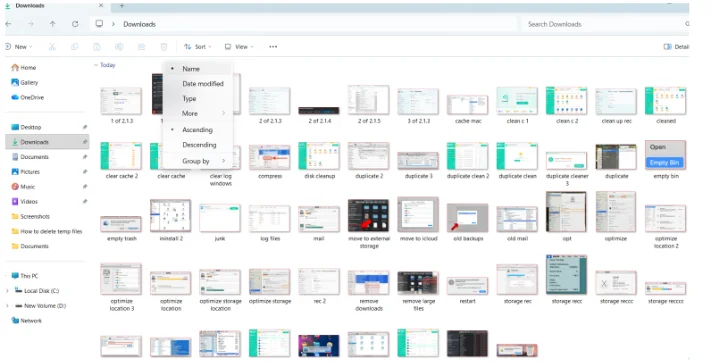This screenshot has height=362, width=712.
Task: Select Downloads in the sidebar
Action: [47, 142]
